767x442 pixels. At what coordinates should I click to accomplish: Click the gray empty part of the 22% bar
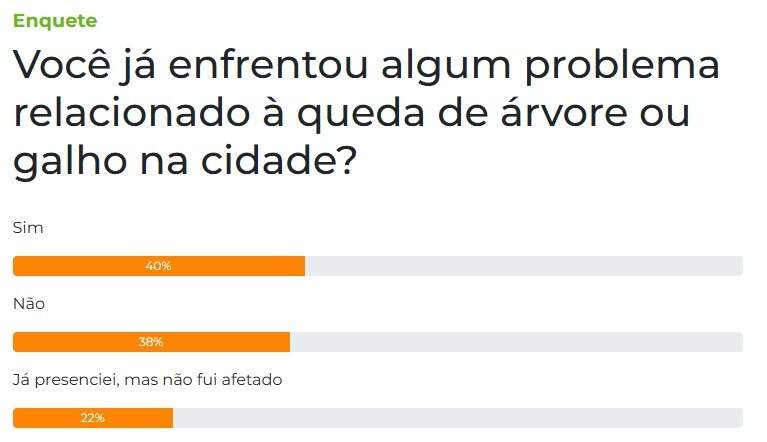458,418
